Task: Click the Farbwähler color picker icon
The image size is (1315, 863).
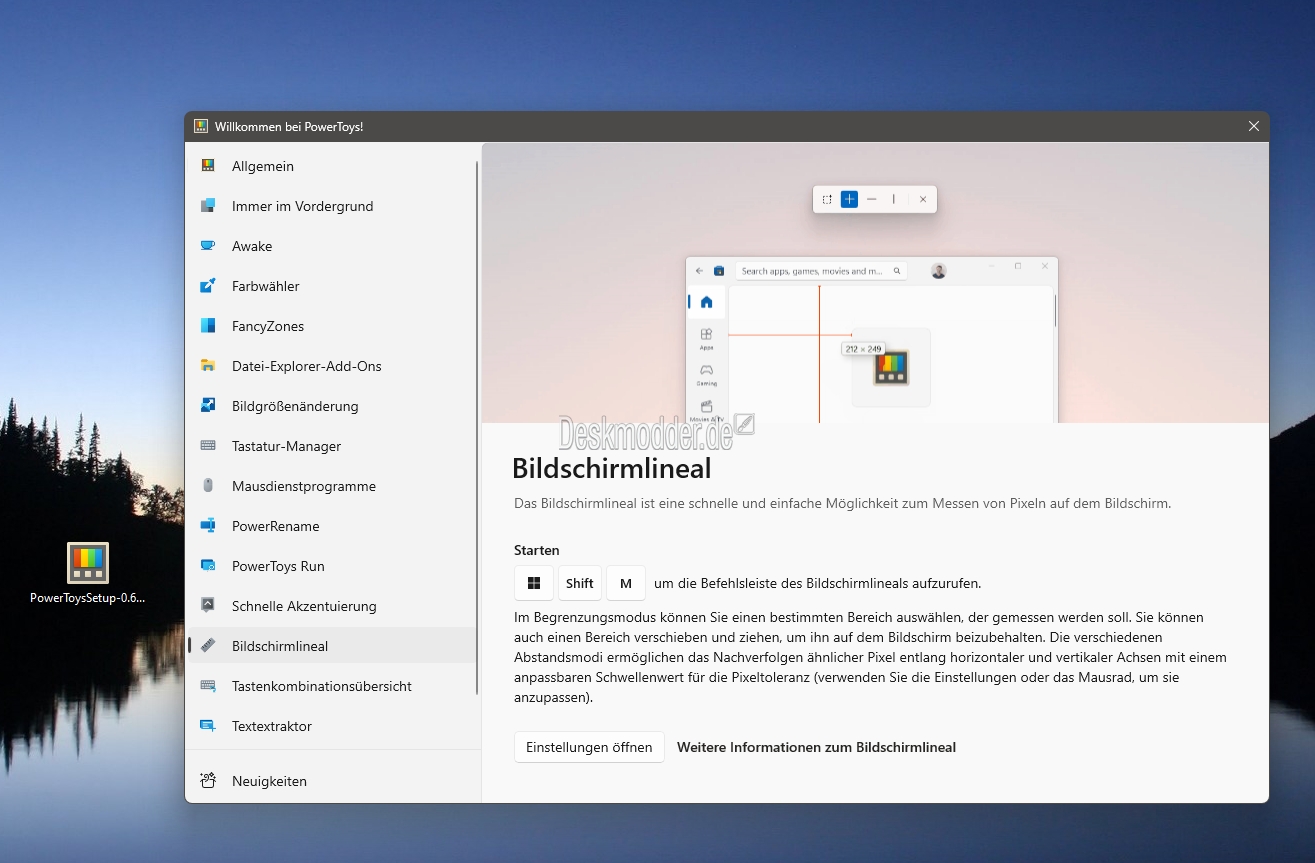Action: point(208,286)
